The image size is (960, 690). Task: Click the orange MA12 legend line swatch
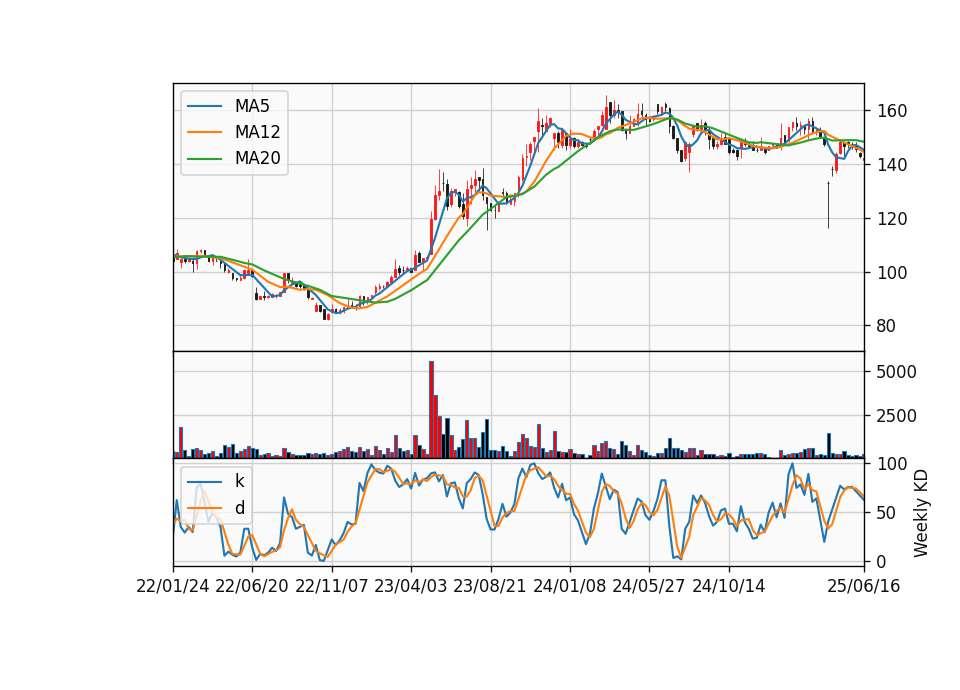(x=204, y=132)
